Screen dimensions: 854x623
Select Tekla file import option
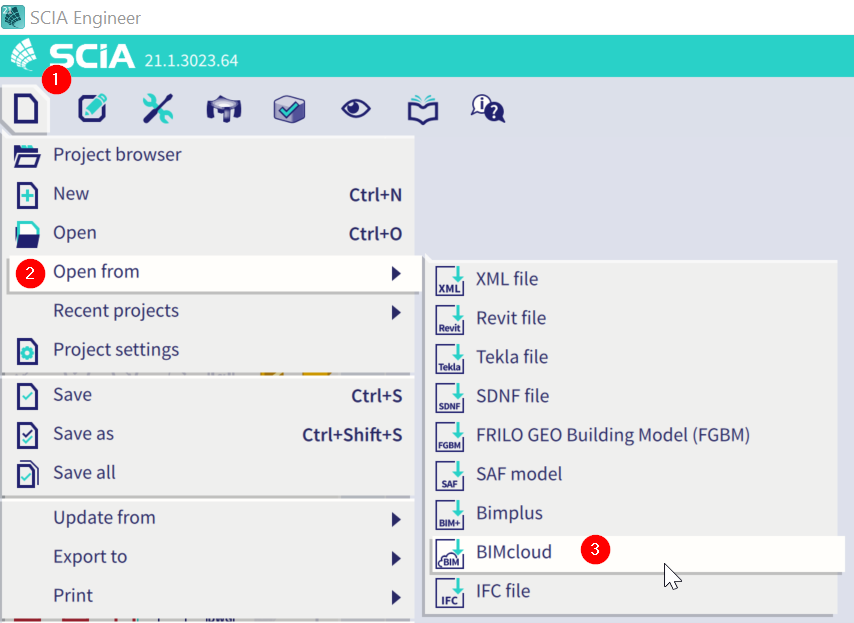click(x=632, y=357)
